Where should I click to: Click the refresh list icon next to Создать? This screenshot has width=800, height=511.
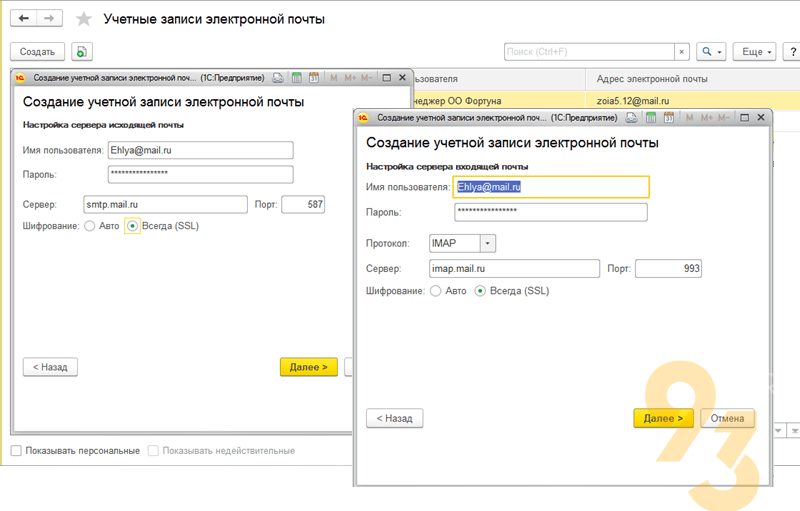82,52
